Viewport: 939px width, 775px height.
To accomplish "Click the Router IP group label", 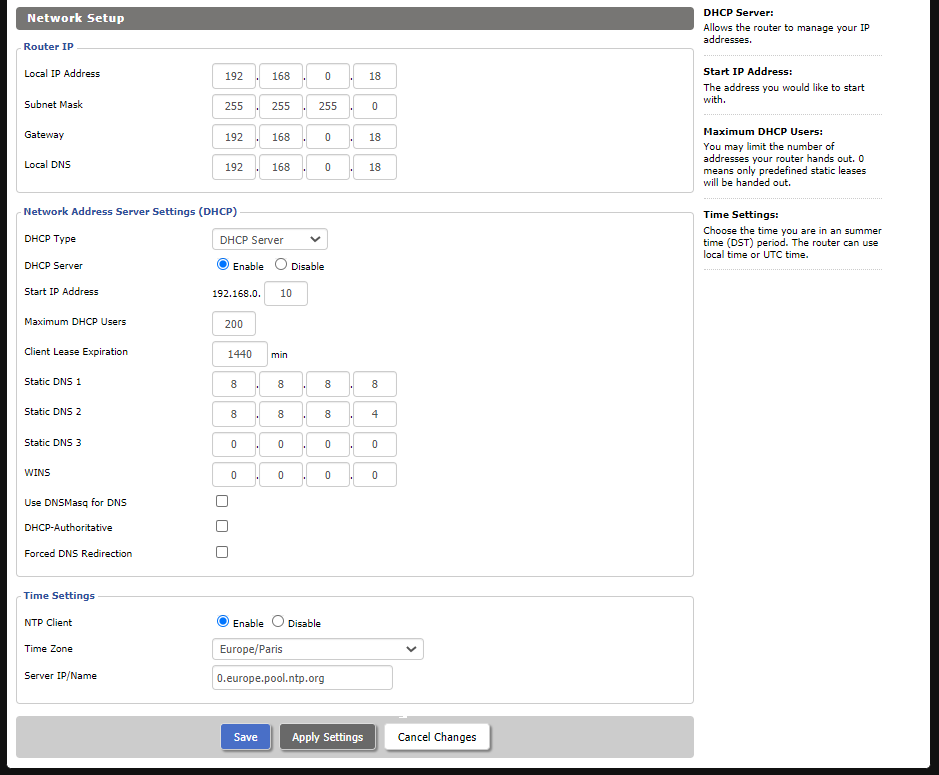I will click(x=49, y=46).
